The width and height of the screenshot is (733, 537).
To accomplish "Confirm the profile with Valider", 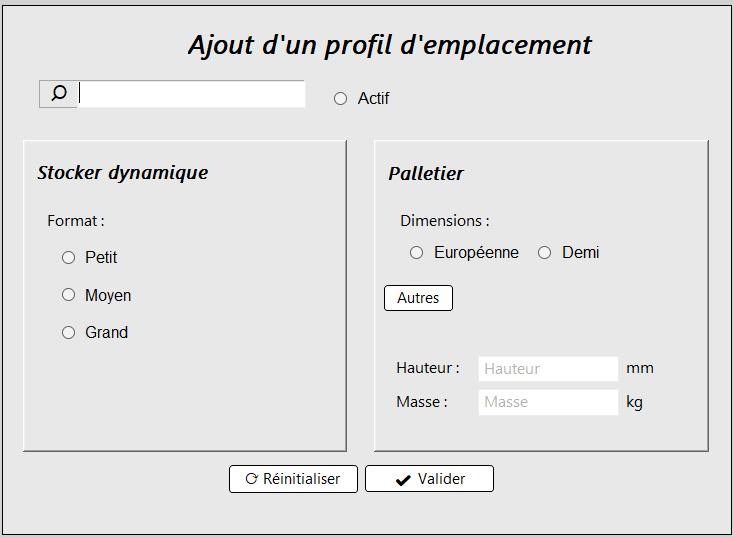I will pos(429,479).
